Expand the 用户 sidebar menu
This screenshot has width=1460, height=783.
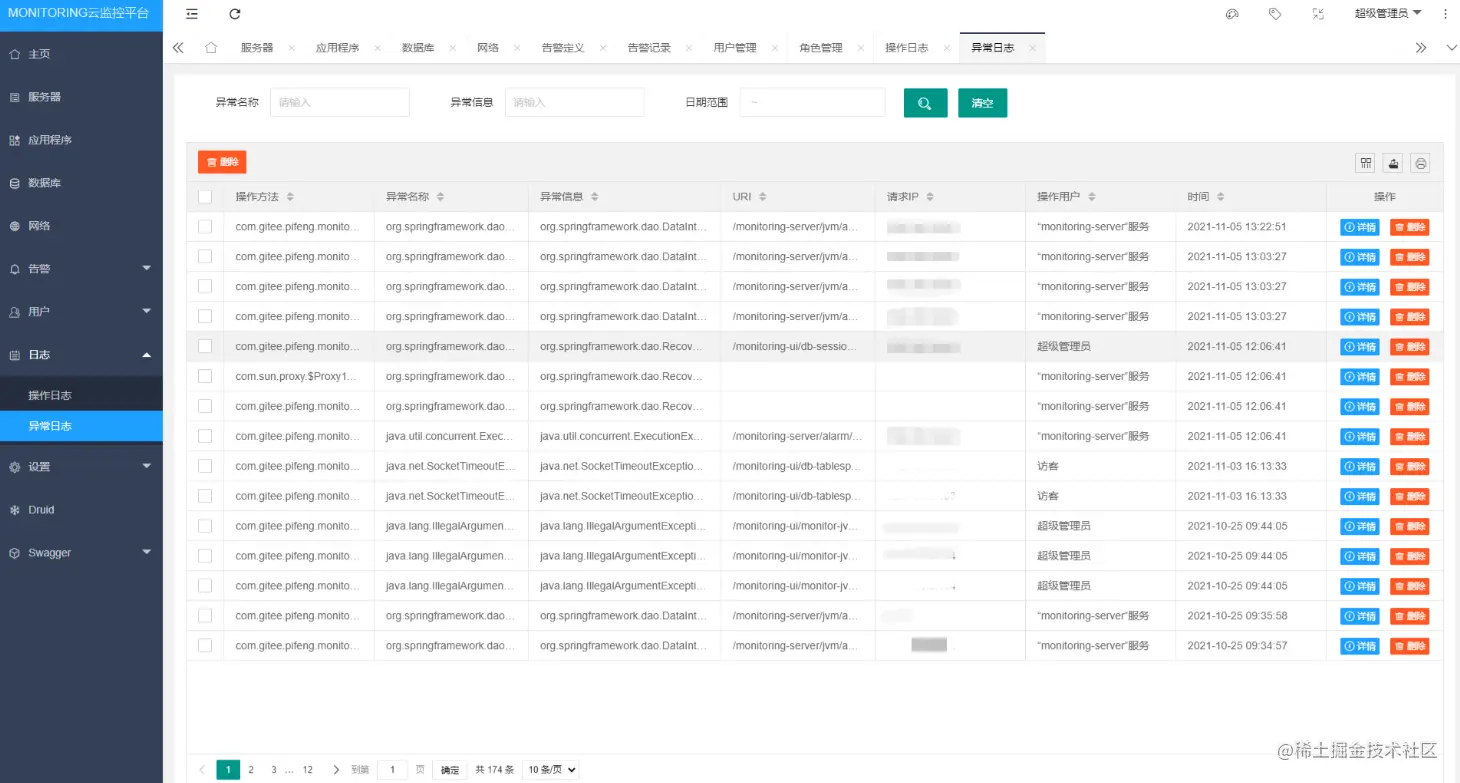[81, 312]
